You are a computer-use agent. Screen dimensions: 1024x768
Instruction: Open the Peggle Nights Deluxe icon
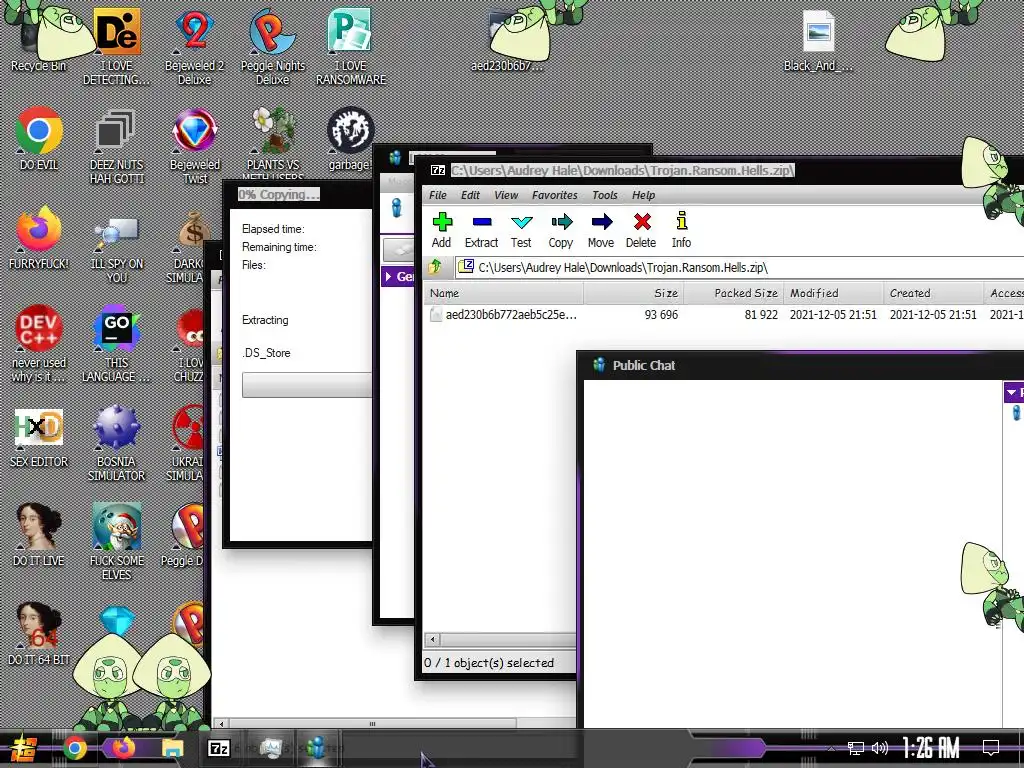[272, 46]
